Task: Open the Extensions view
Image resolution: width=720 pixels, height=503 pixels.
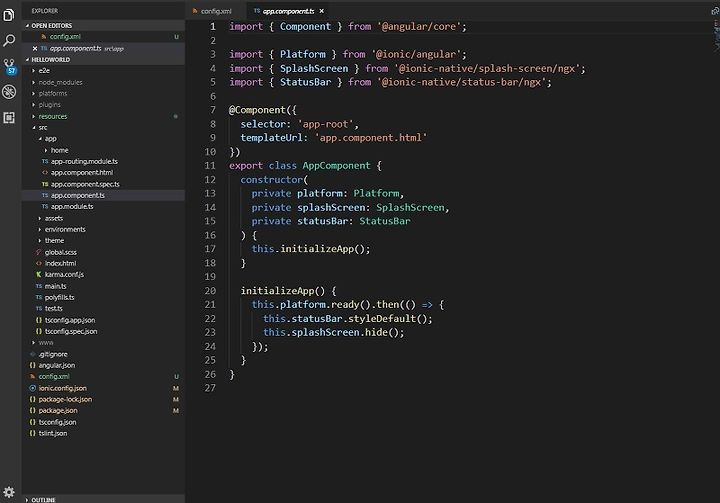Action: (x=9, y=118)
